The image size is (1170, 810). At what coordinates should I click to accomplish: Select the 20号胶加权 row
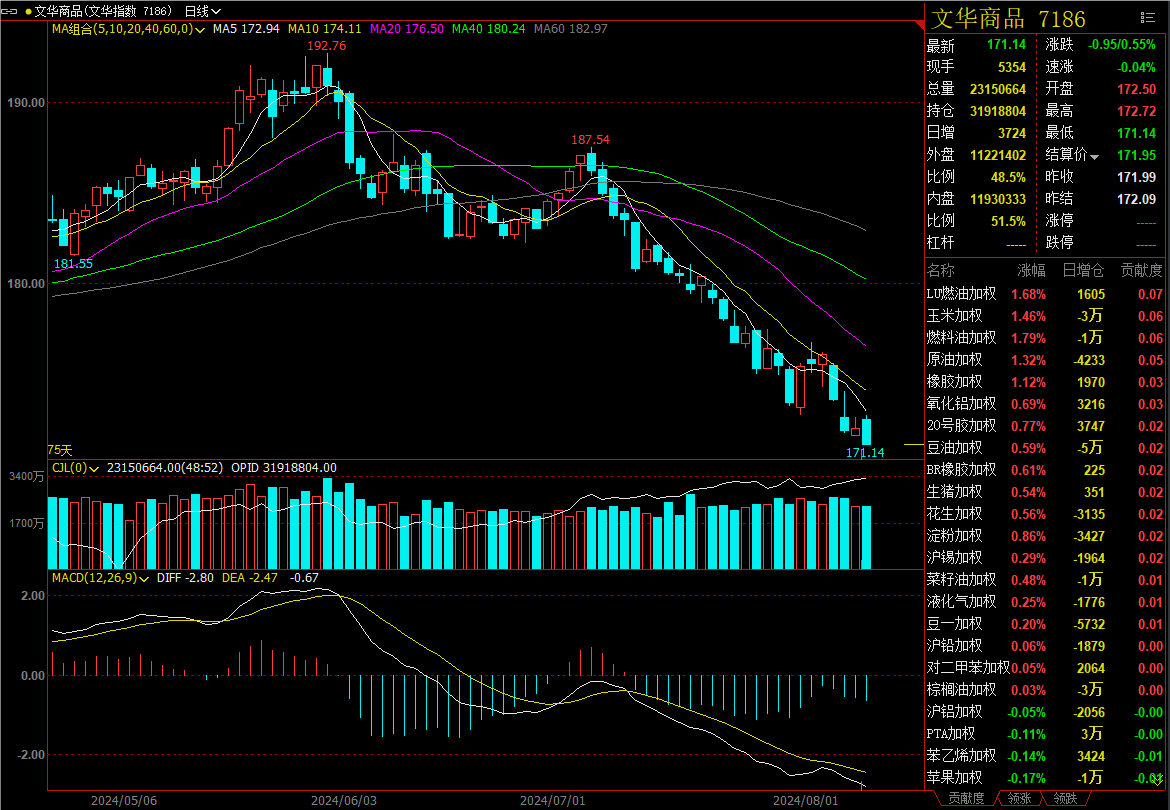coord(1045,426)
